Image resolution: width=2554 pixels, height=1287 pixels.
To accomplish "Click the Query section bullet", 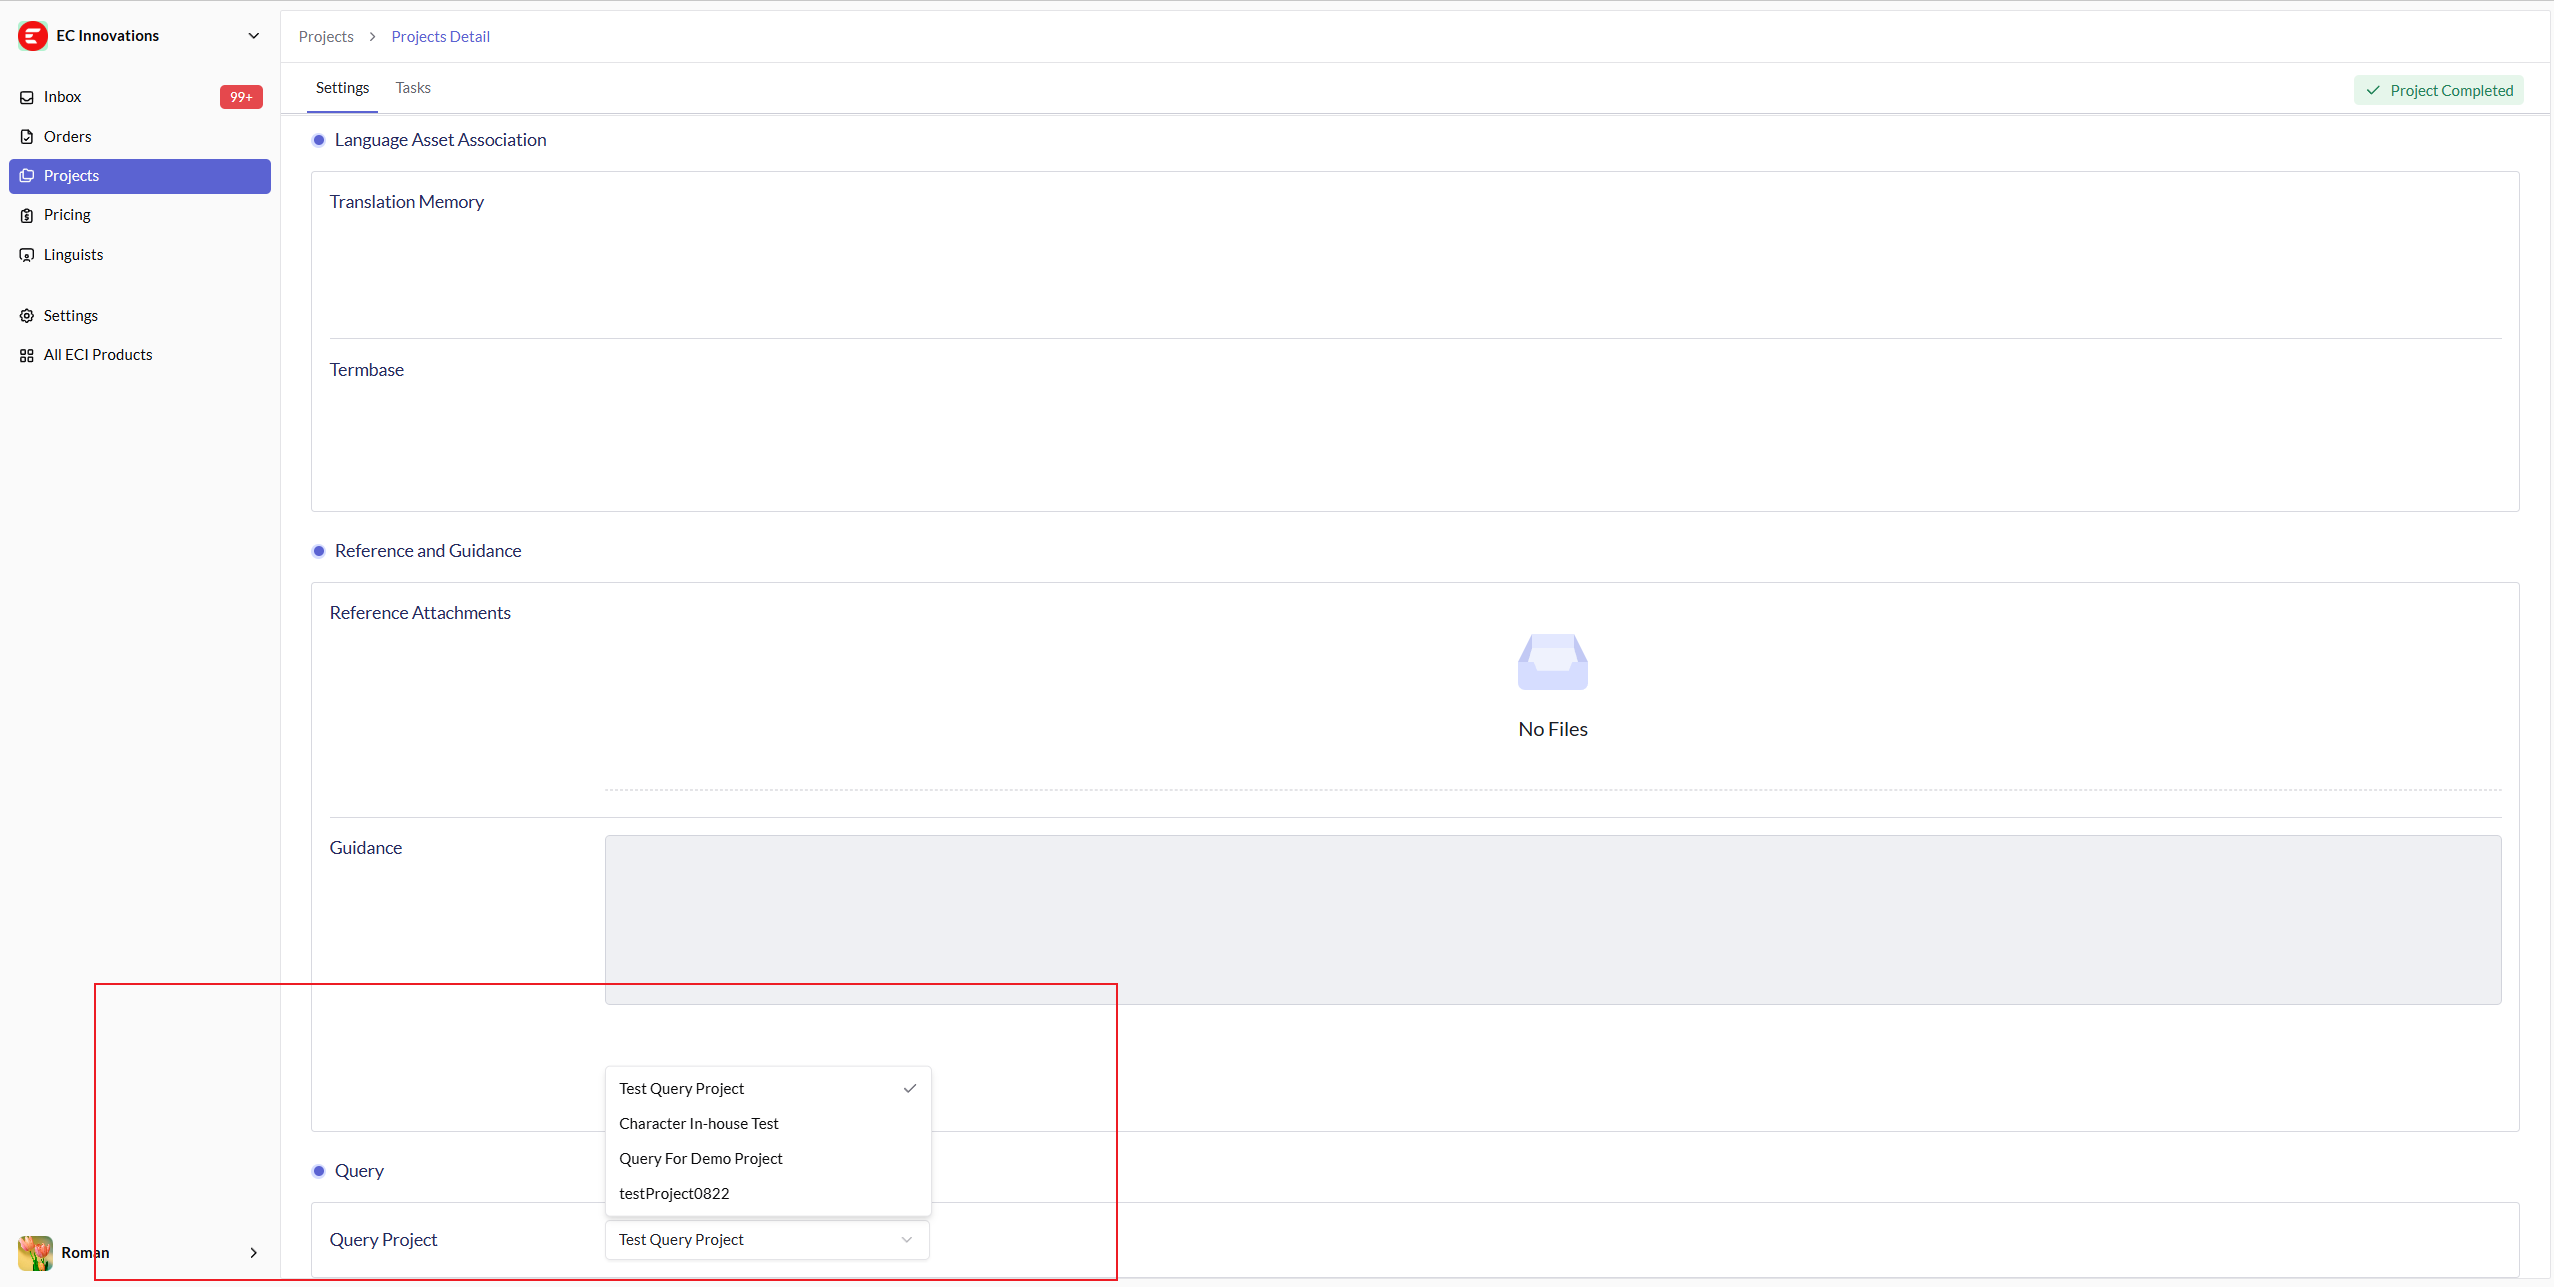I will tap(319, 1170).
